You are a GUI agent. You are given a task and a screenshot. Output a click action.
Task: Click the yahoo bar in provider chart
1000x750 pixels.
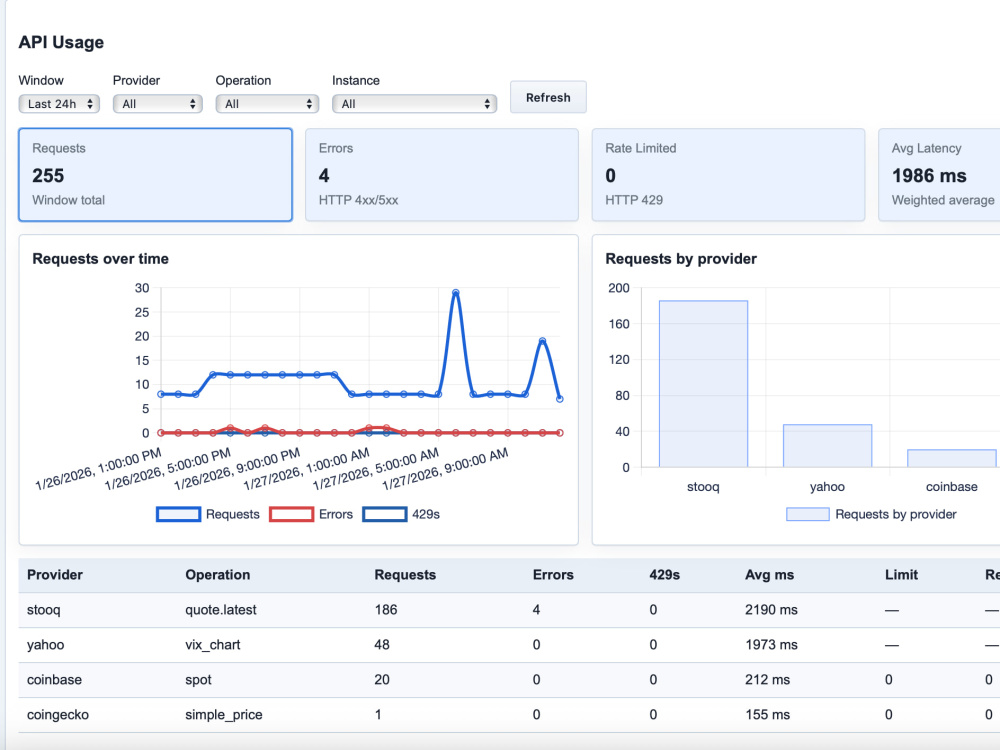(827, 446)
